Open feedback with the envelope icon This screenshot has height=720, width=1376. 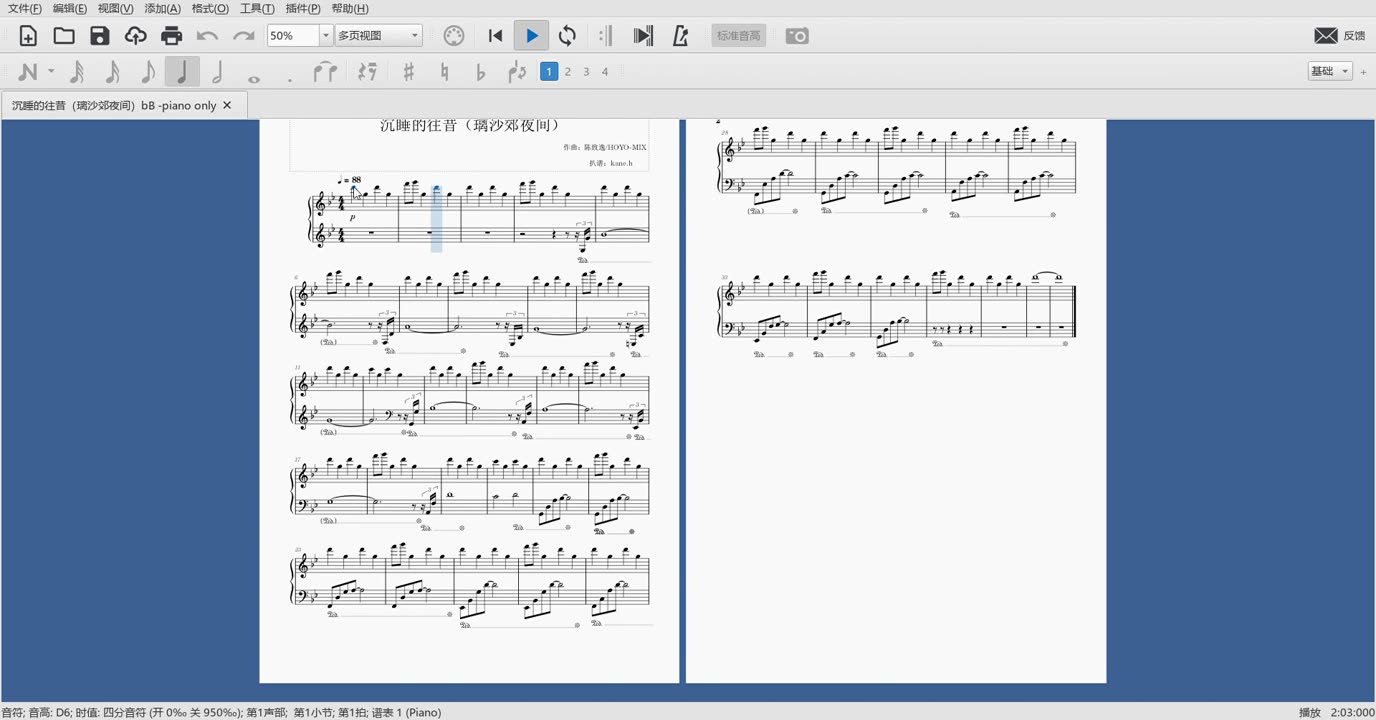pyautogui.click(x=1326, y=36)
